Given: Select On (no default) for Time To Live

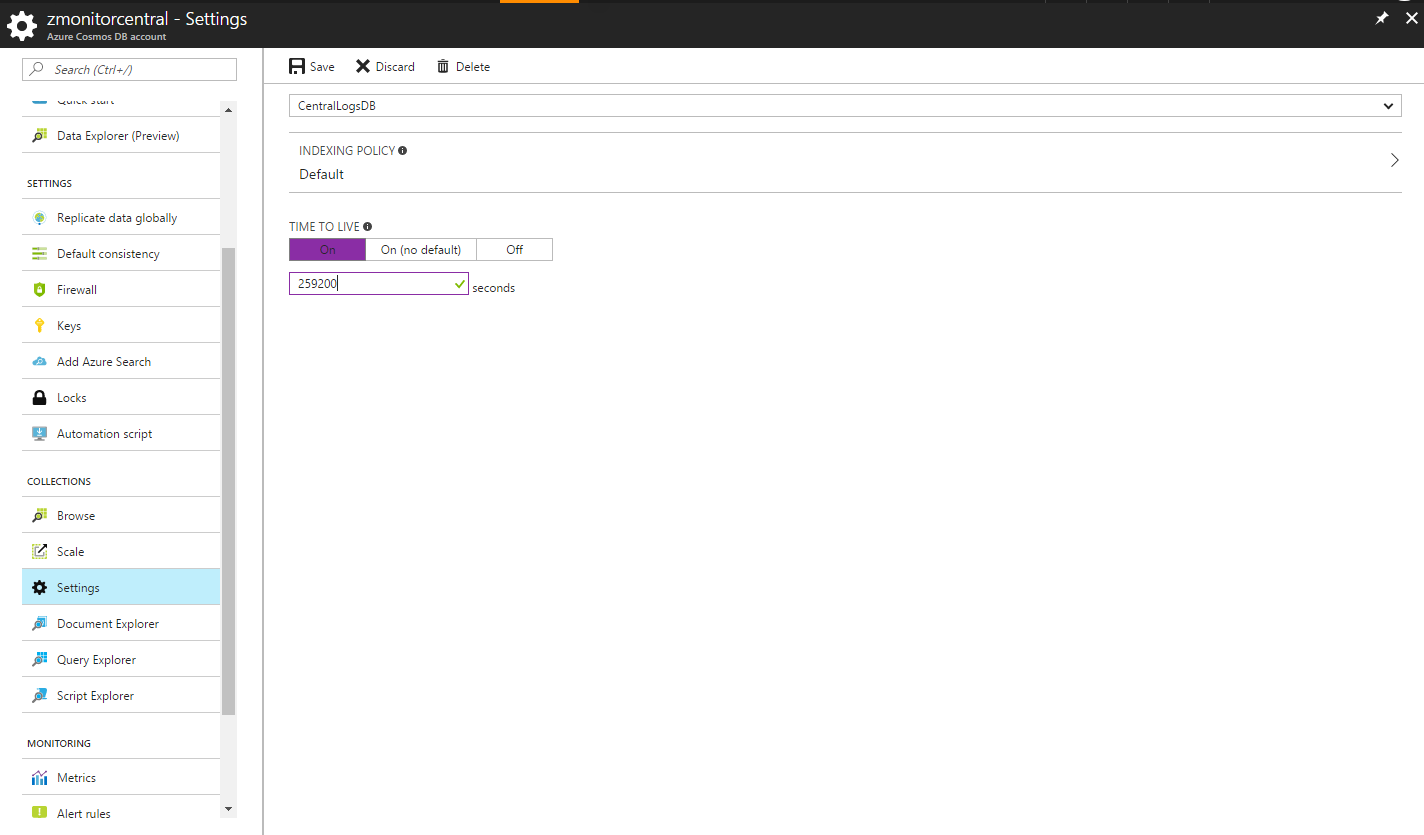Looking at the screenshot, I should tap(421, 250).
